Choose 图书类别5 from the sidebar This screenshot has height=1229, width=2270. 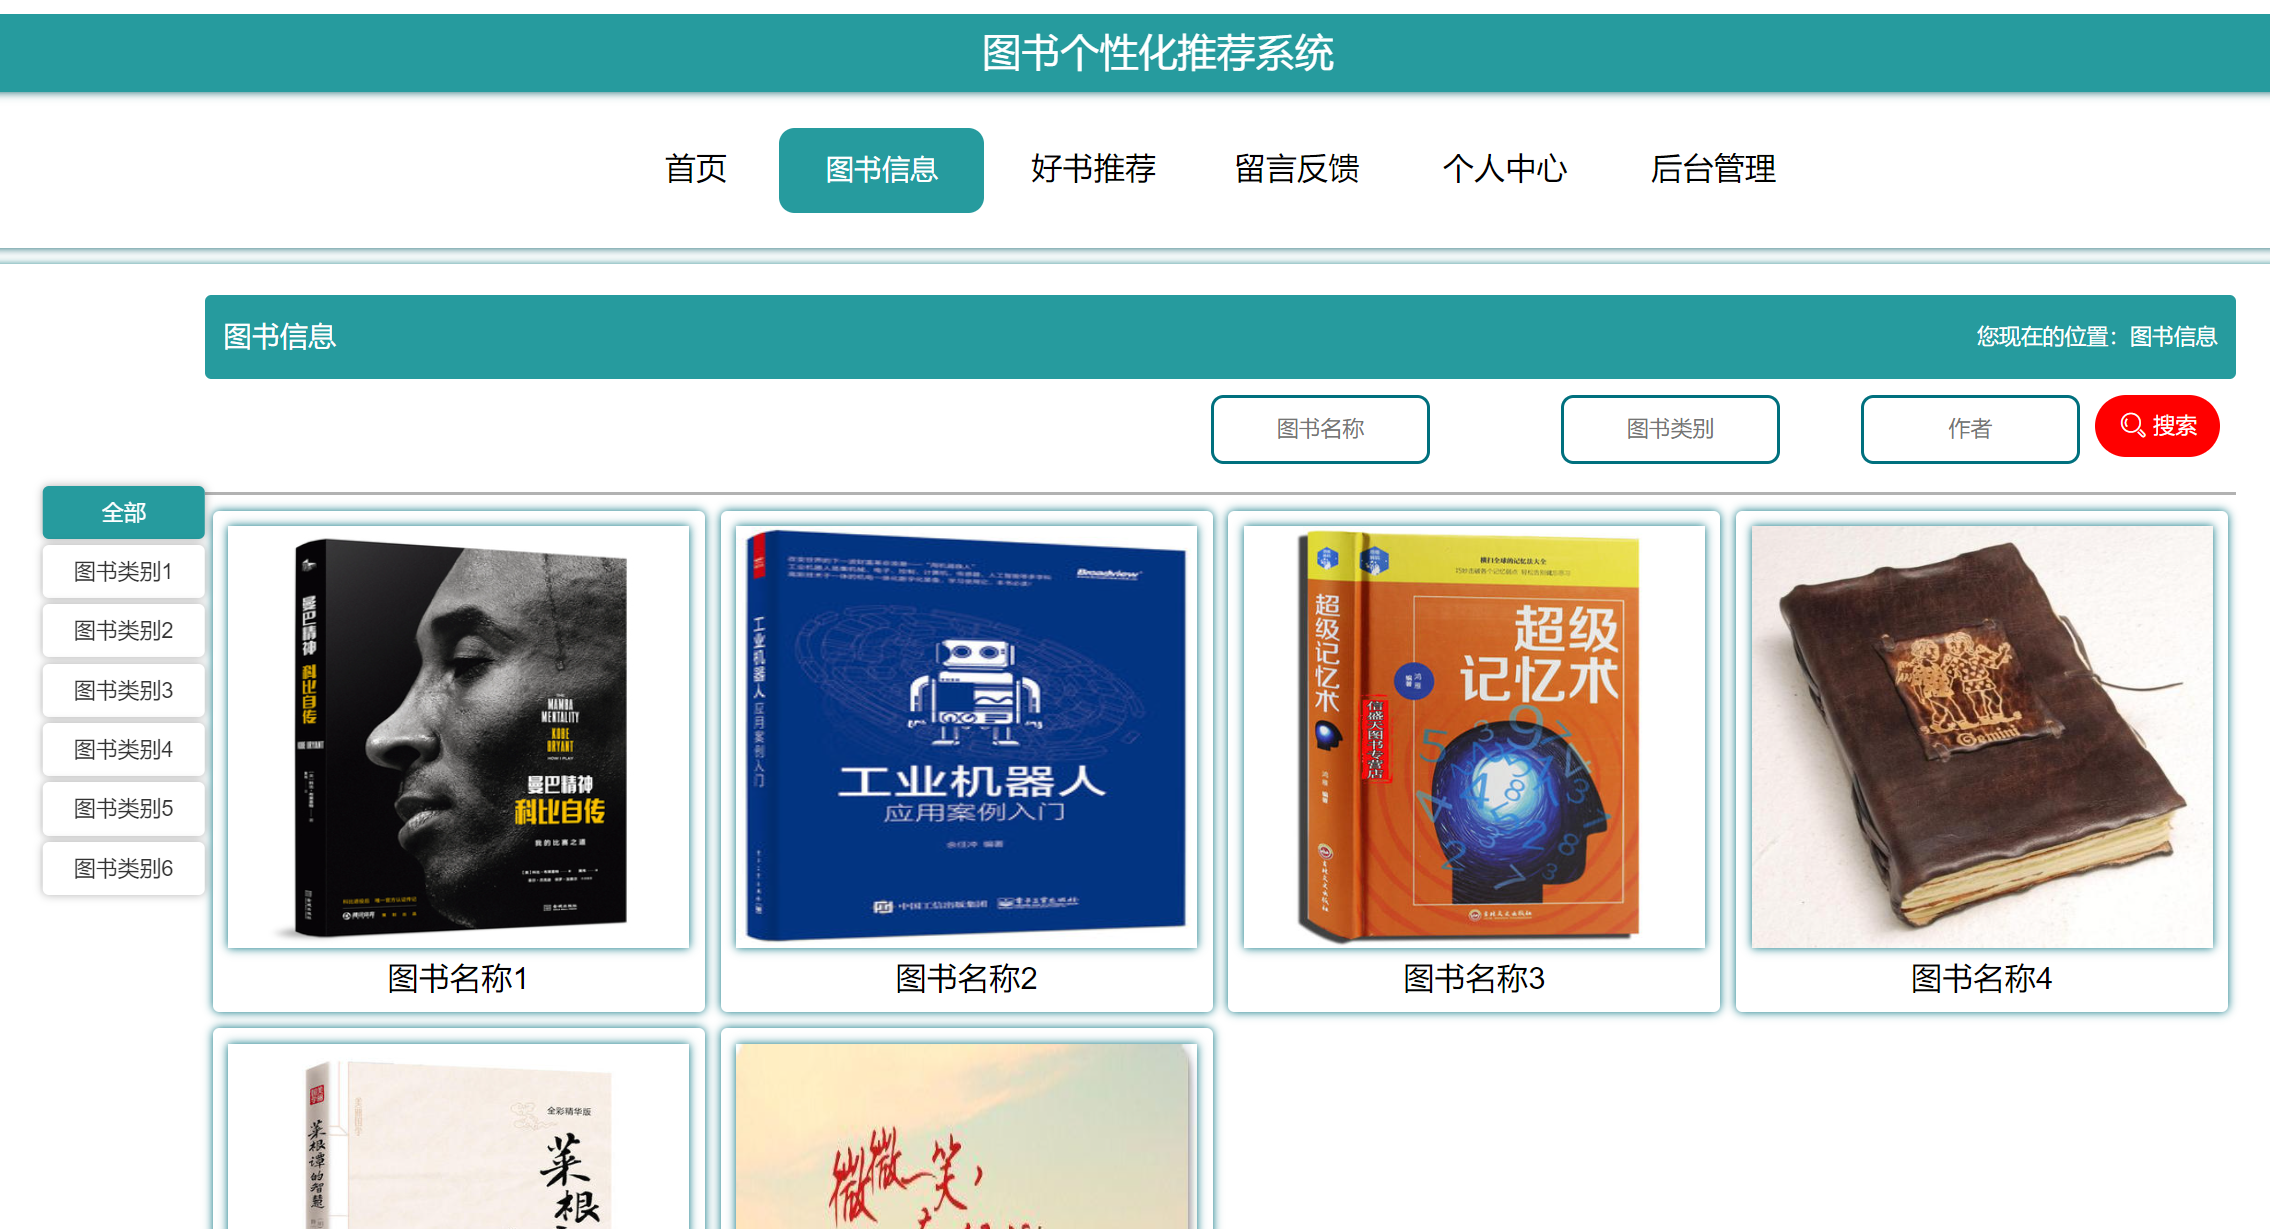[x=123, y=808]
